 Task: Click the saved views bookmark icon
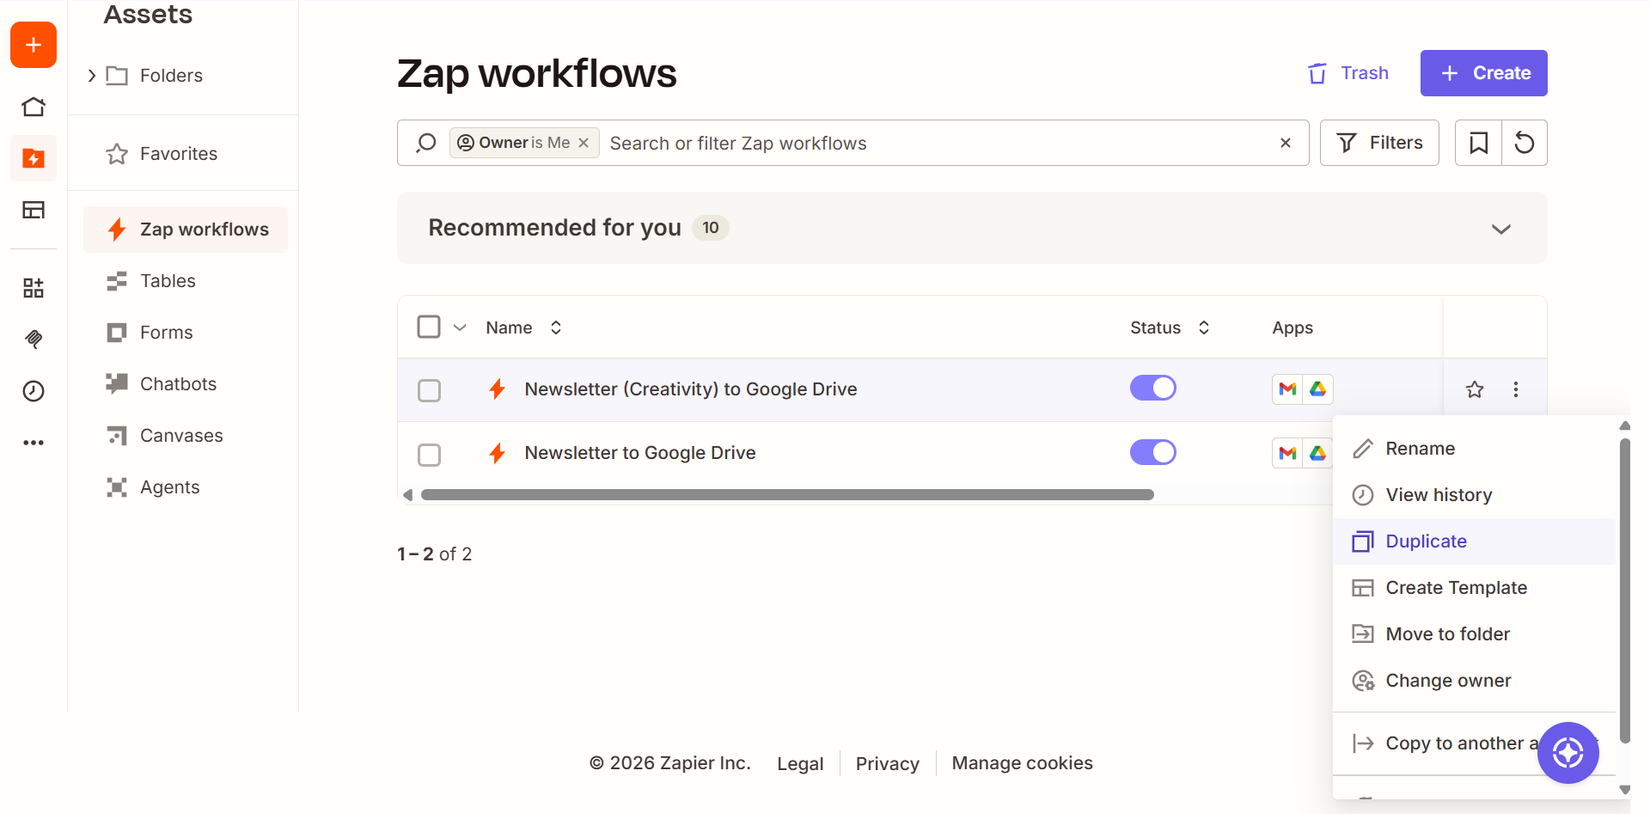pyautogui.click(x=1478, y=143)
